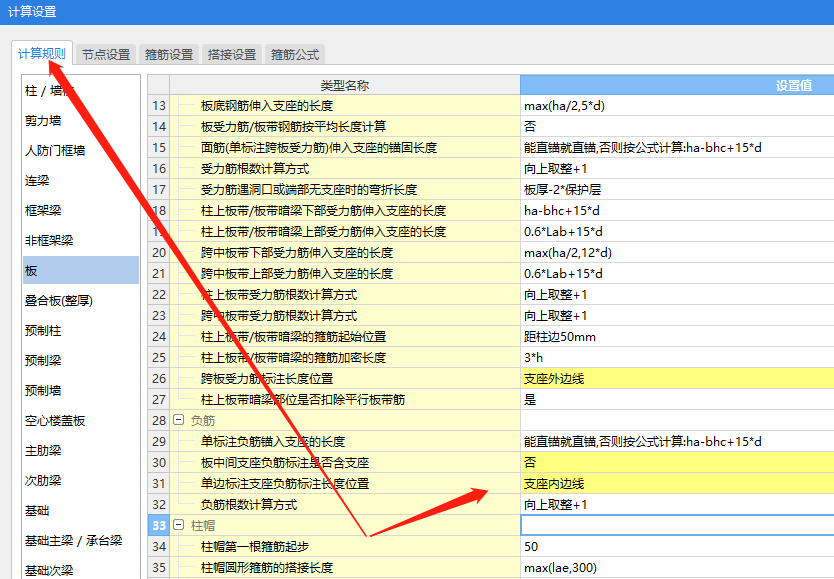Collapse the 柱帽 group in row 33

179,525
